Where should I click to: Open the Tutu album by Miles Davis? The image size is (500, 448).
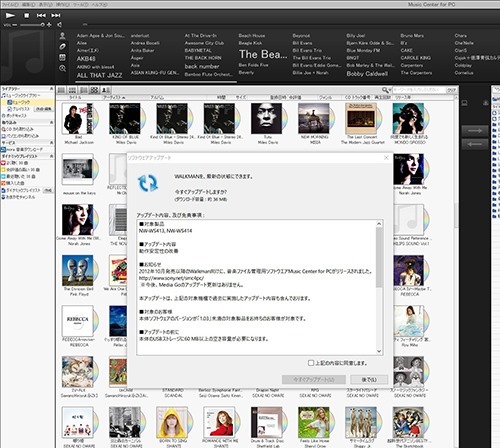tap(268, 119)
